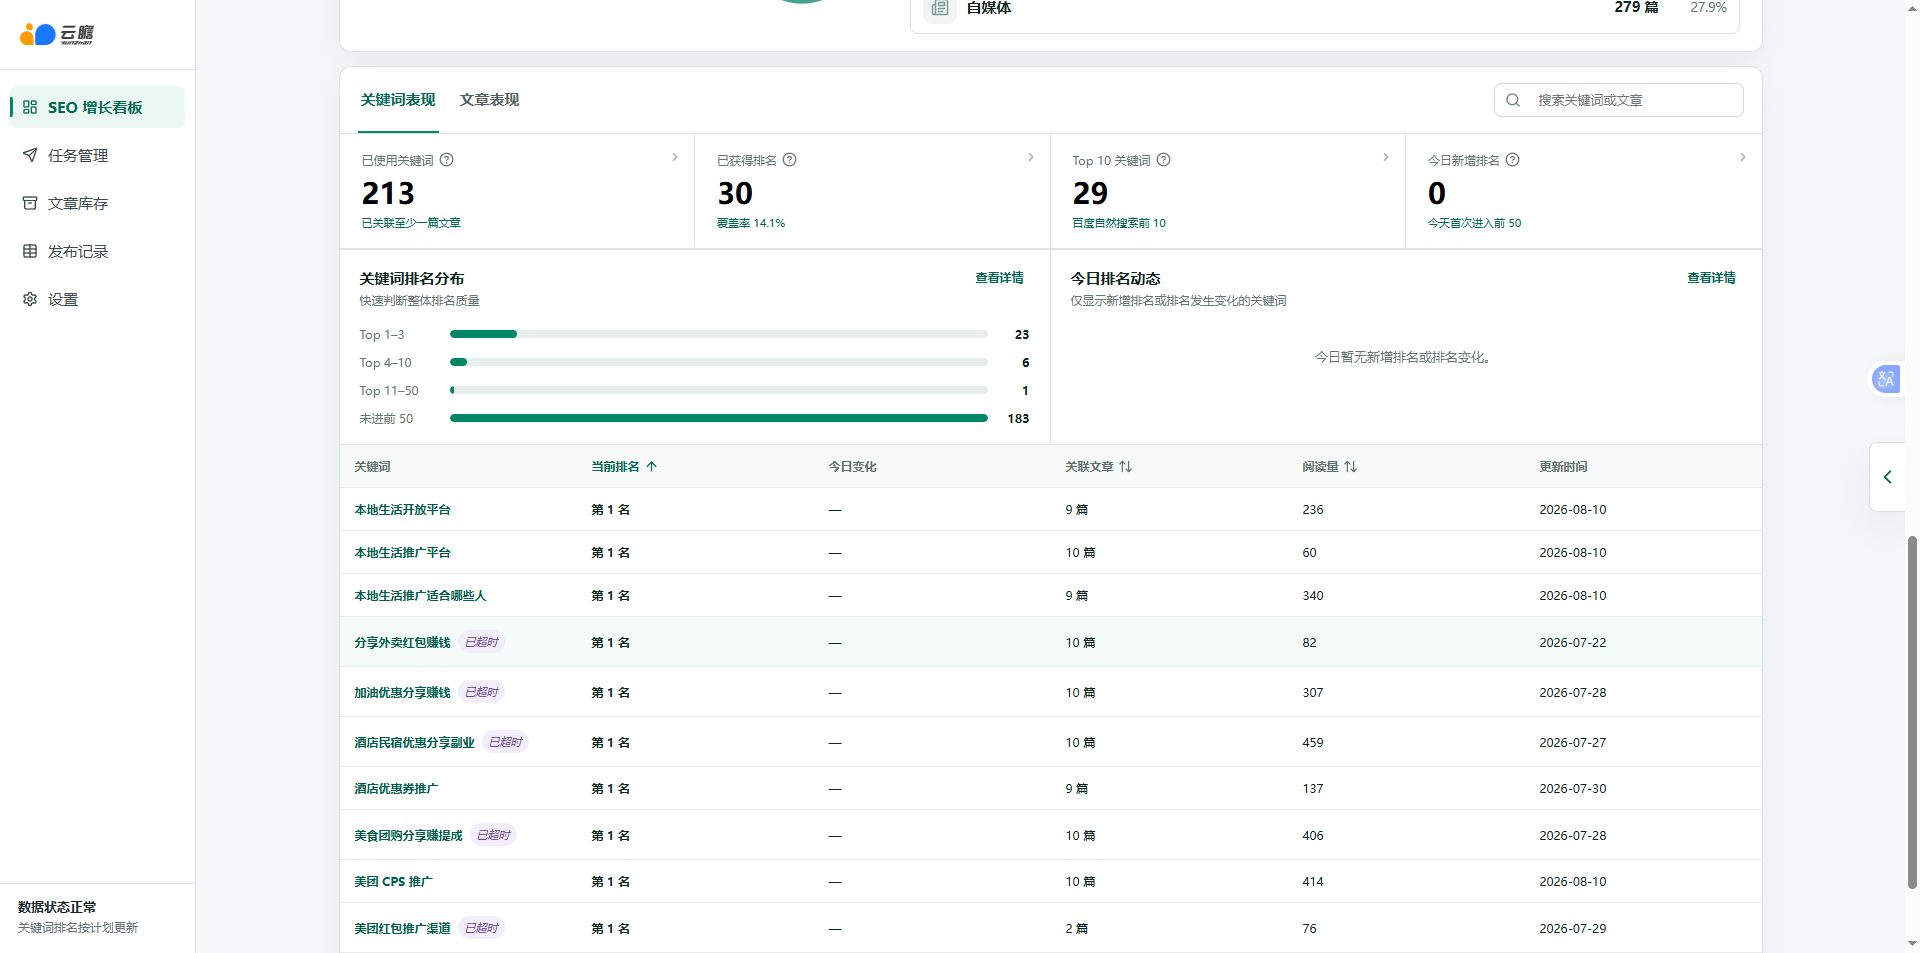Screen dimensions: 1920x953
Task: Click the 发布记录 table icon
Action: (30, 251)
